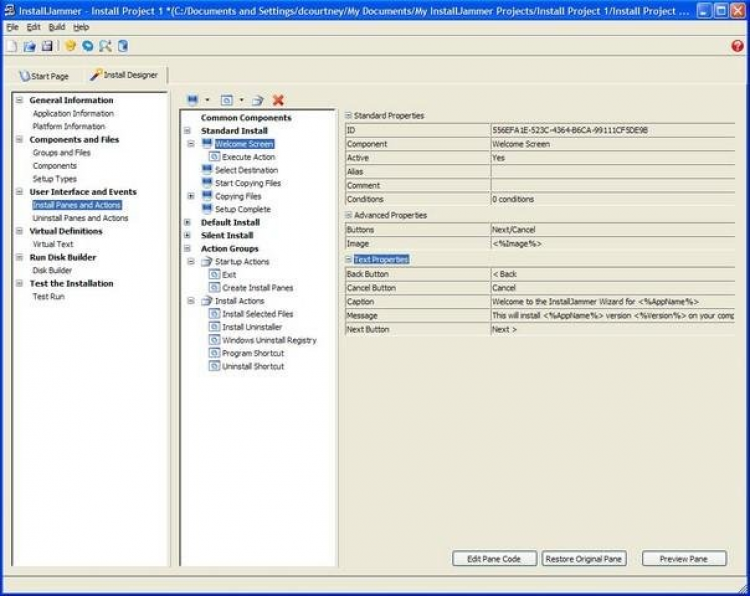Open help via red question mark icon
This screenshot has height=596, width=750.
(737, 46)
